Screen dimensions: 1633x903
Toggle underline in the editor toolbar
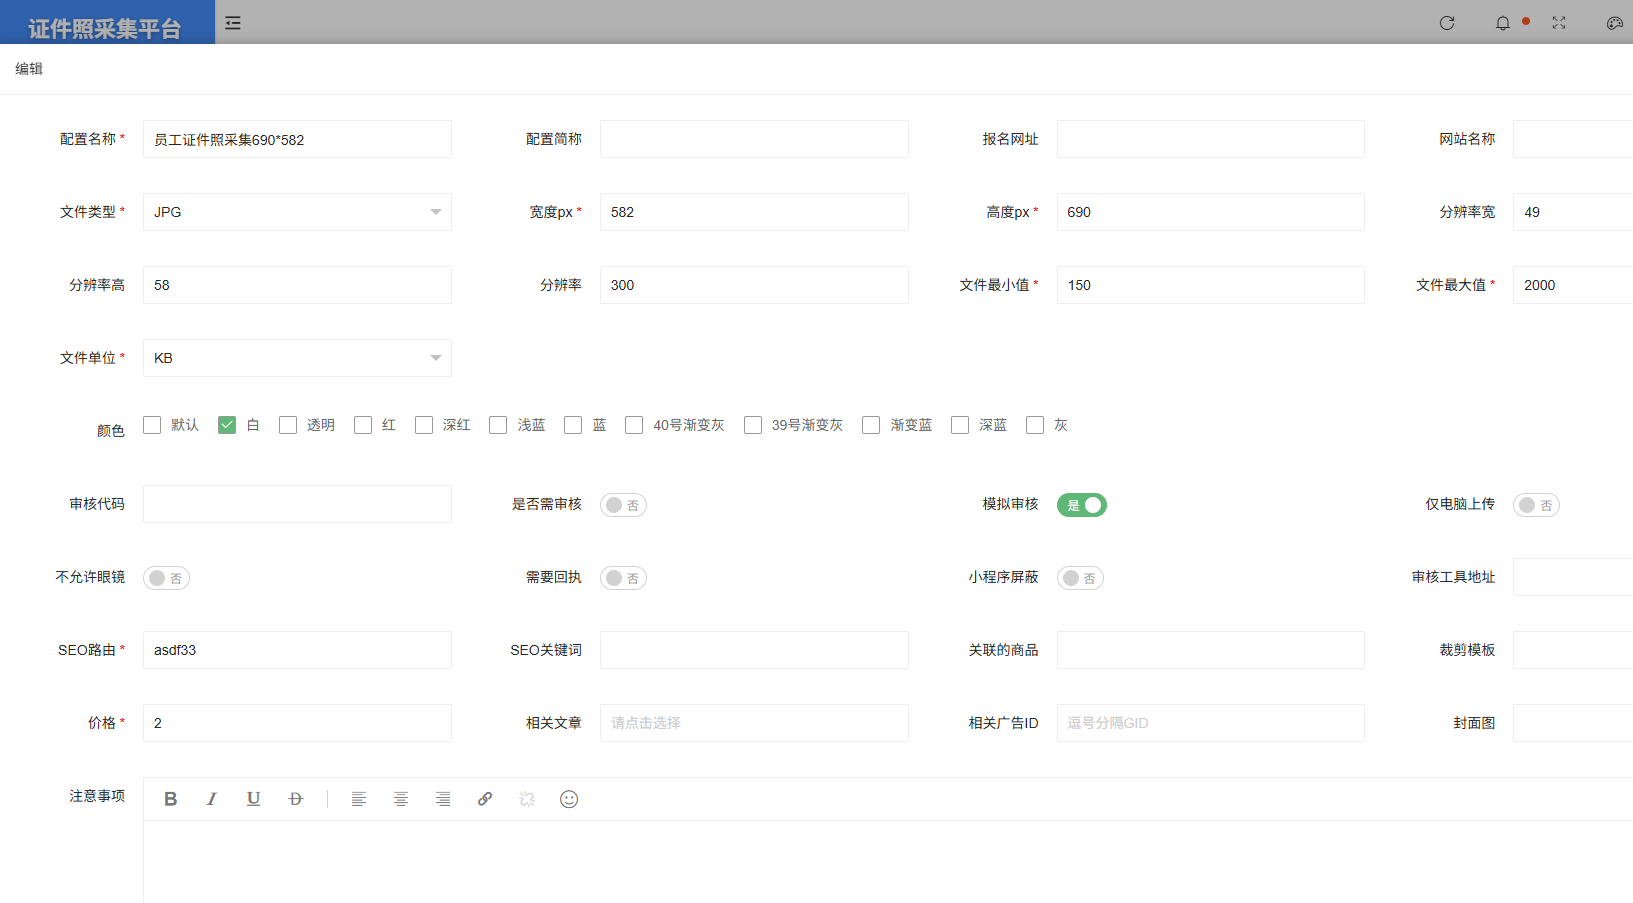254,799
